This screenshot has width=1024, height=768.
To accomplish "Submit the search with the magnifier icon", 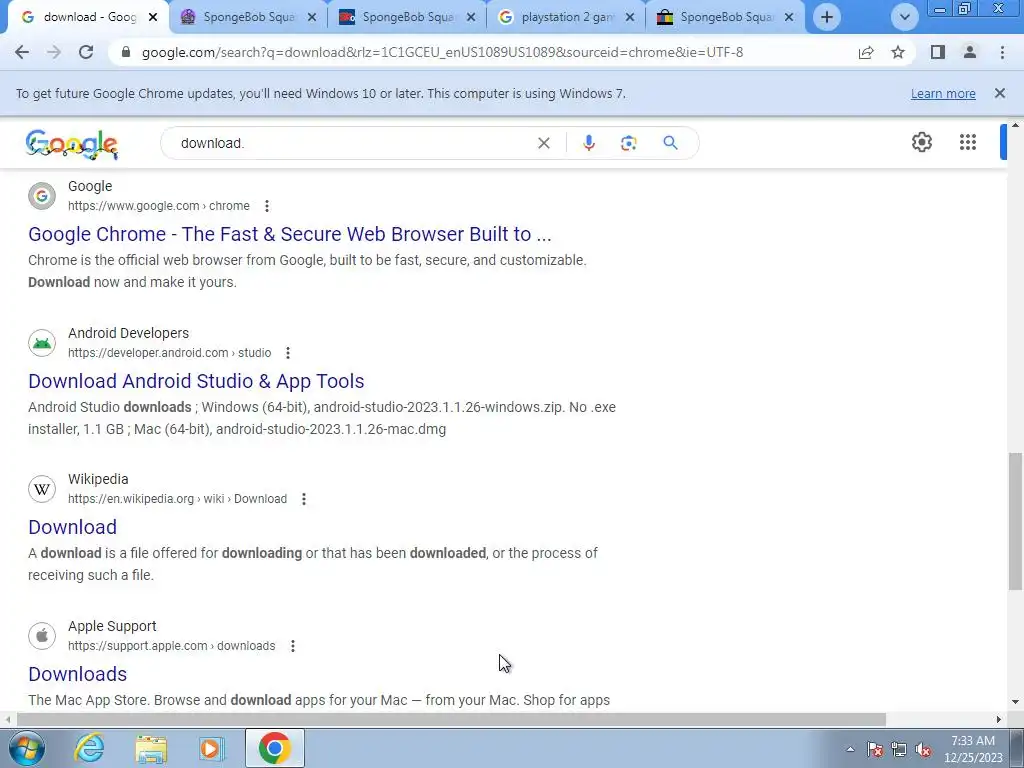I will point(670,142).
